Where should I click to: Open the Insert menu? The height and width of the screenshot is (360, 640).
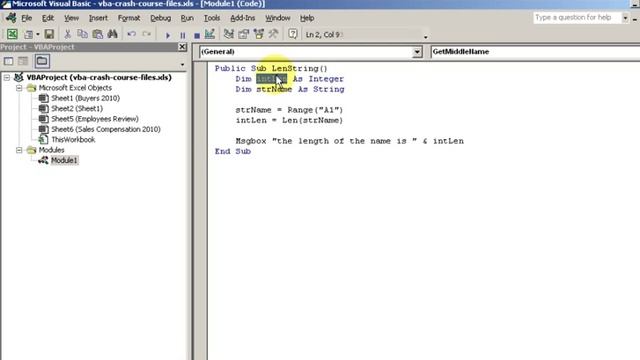tap(98, 18)
